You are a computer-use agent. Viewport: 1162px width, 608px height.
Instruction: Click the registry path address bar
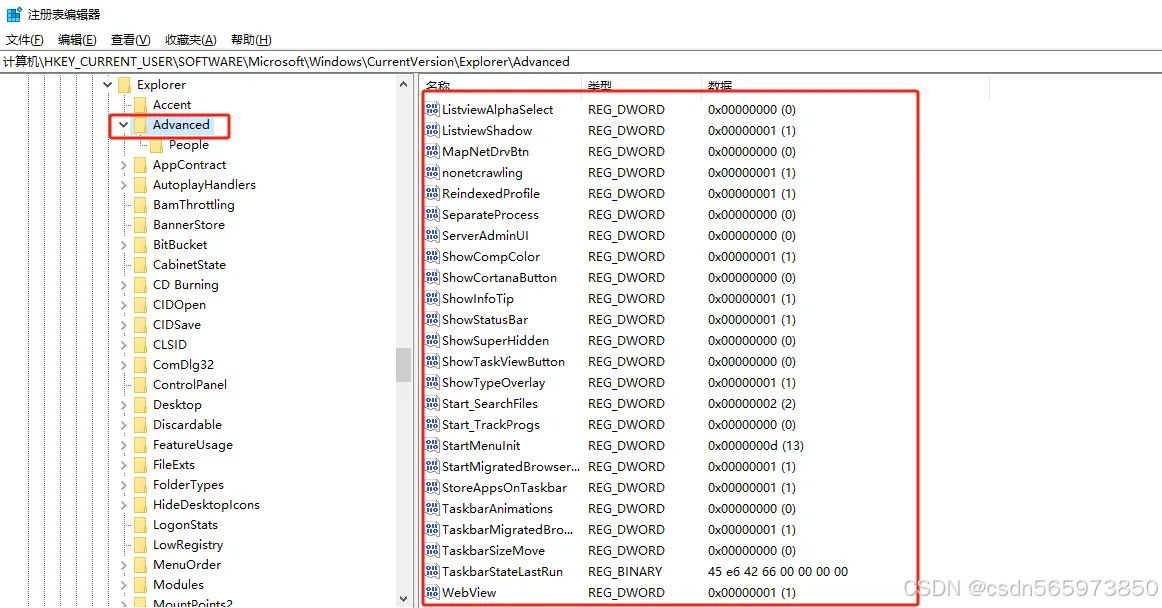coord(581,62)
